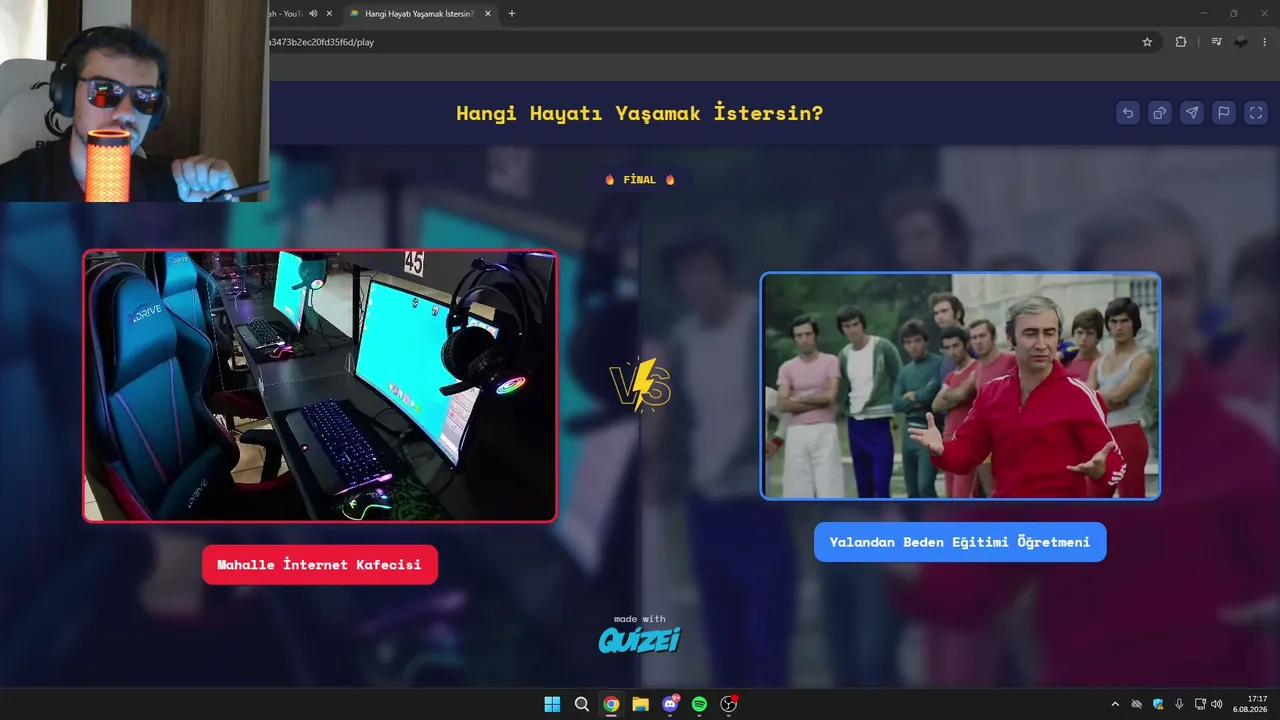Image resolution: width=1280 pixels, height=720 pixels.
Task: Open Spotify from the taskbar
Action: (x=699, y=704)
